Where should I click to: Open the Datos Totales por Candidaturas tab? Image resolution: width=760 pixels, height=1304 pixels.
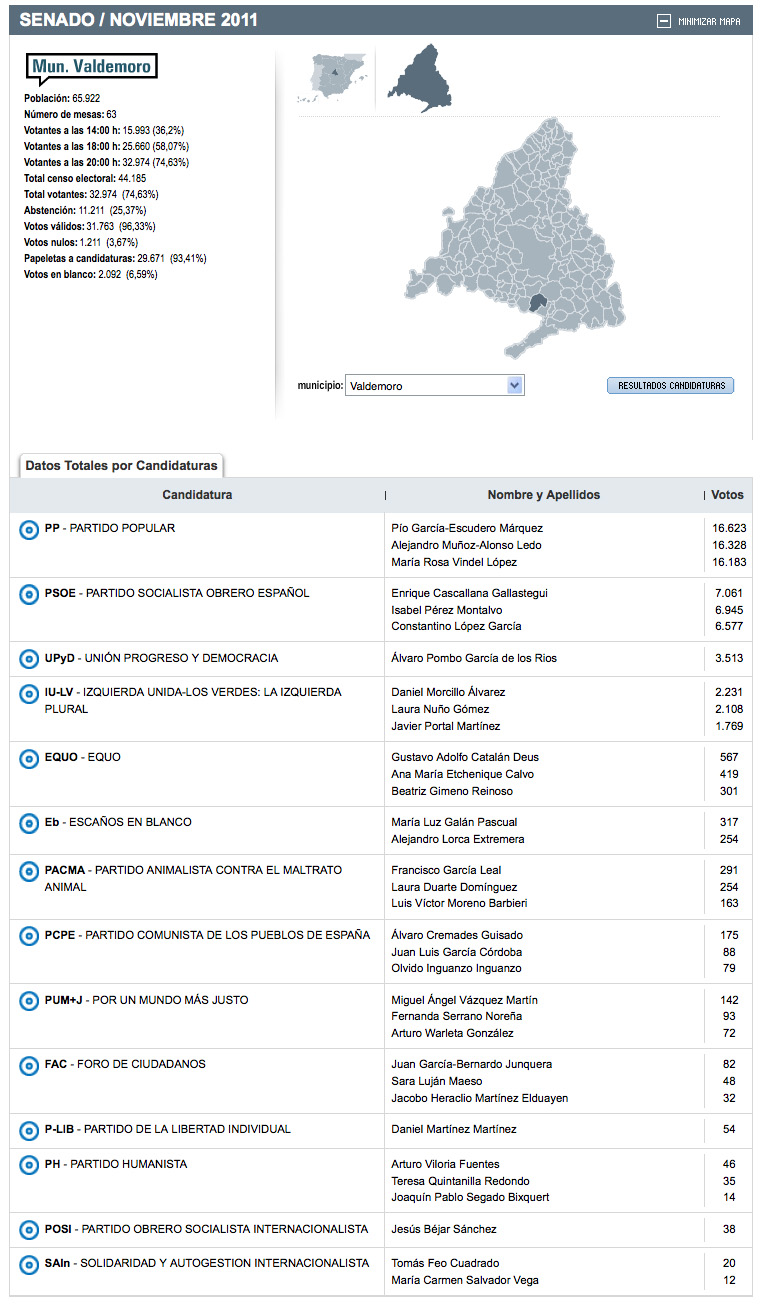121,466
